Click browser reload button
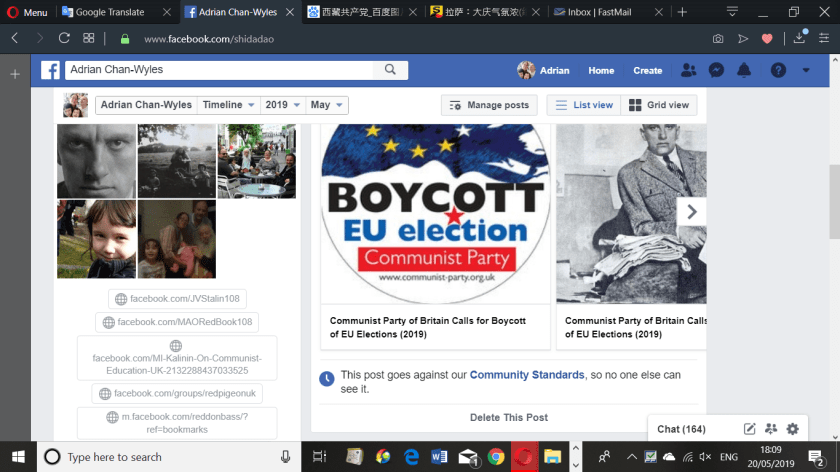The height and width of the screenshot is (472, 840). tap(64, 38)
